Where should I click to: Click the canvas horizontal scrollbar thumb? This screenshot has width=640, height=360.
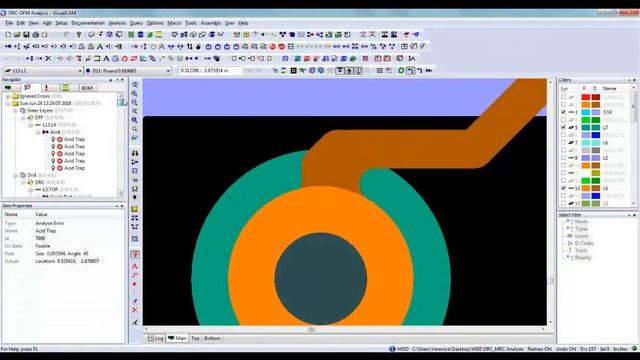click(x=311, y=329)
